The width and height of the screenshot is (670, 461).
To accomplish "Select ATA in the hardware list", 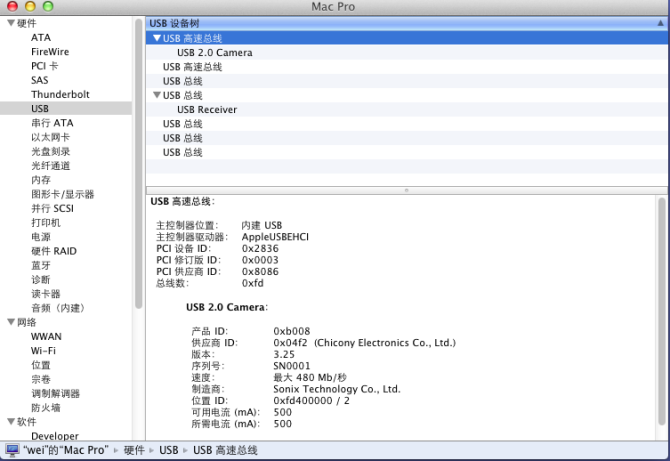I will pyautogui.click(x=41, y=38).
